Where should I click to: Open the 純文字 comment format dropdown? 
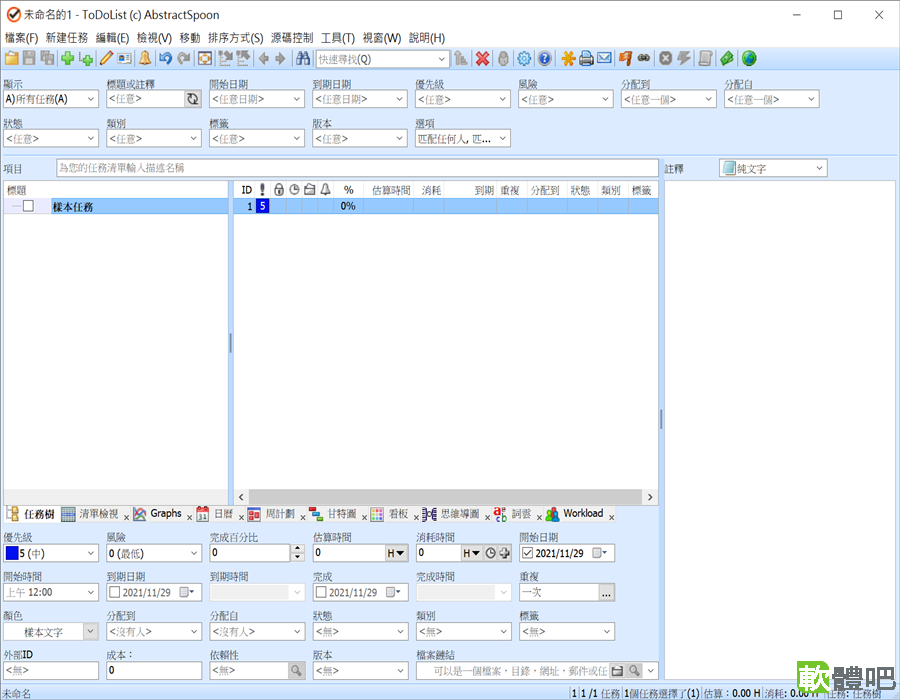773,169
